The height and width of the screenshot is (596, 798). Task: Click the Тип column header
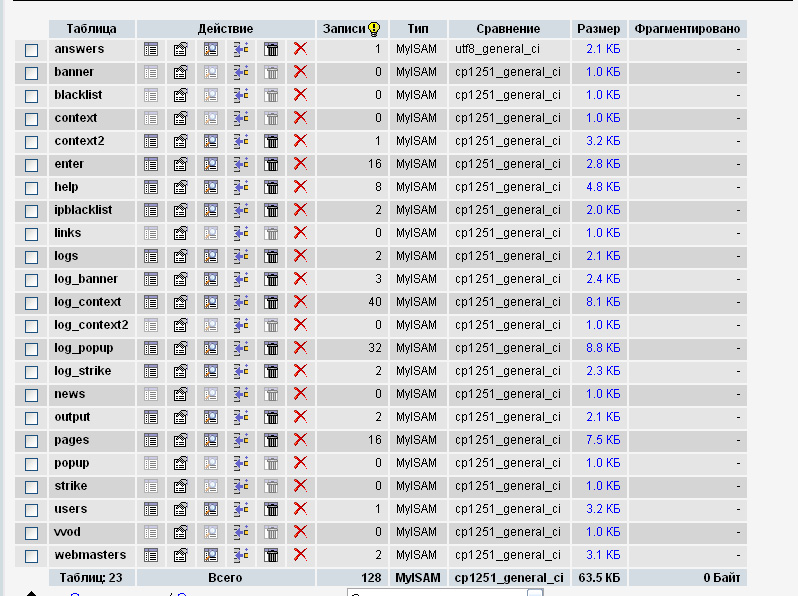pyautogui.click(x=418, y=29)
